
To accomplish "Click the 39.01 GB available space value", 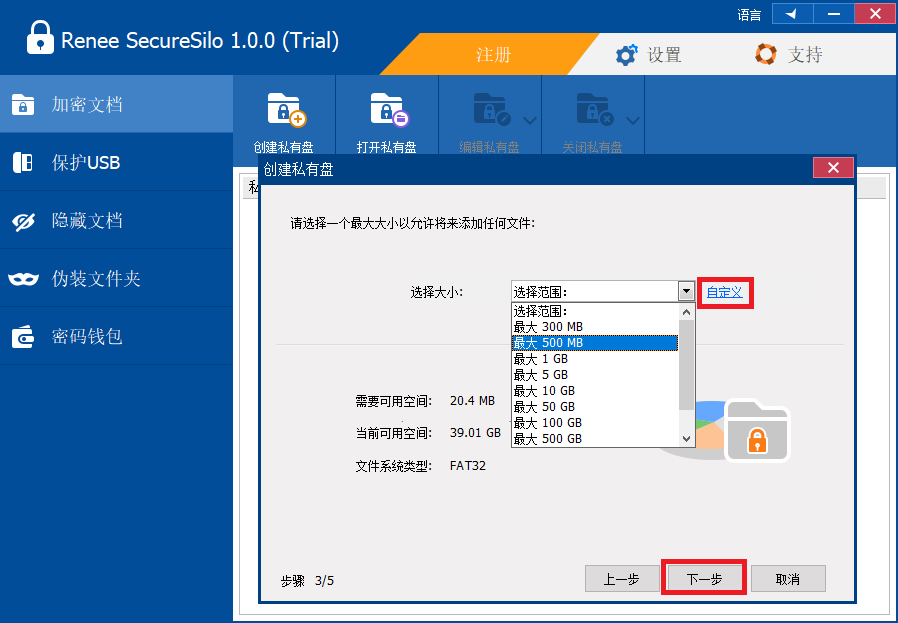I will (475, 433).
